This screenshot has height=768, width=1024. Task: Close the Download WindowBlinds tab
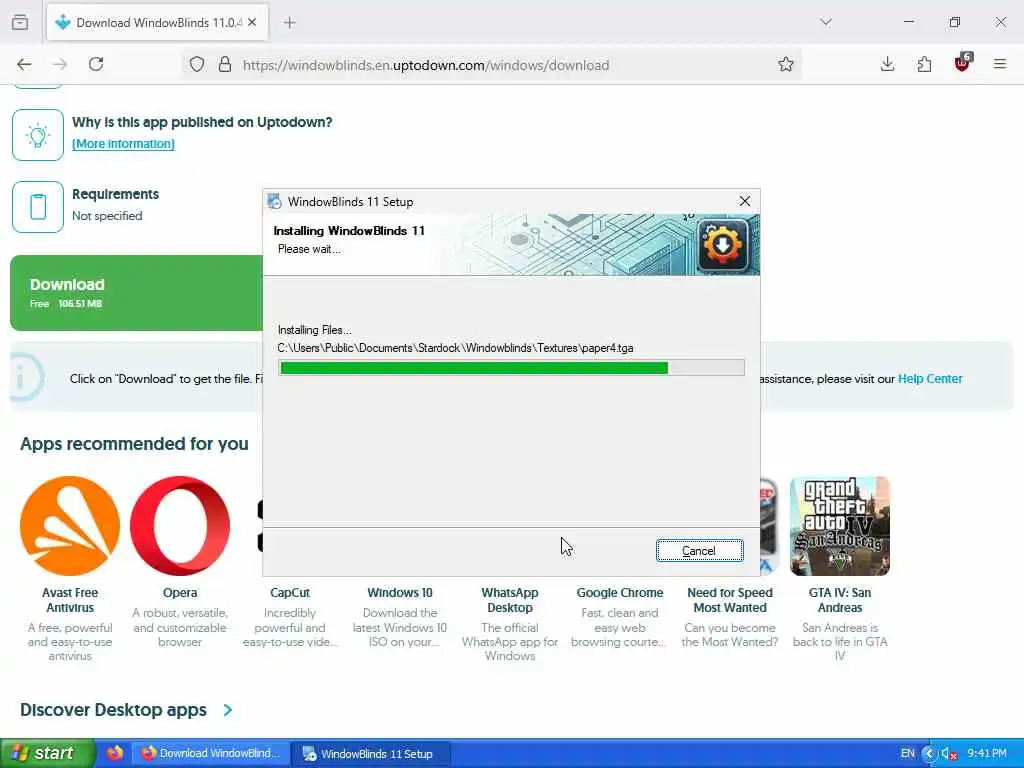click(252, 22)
